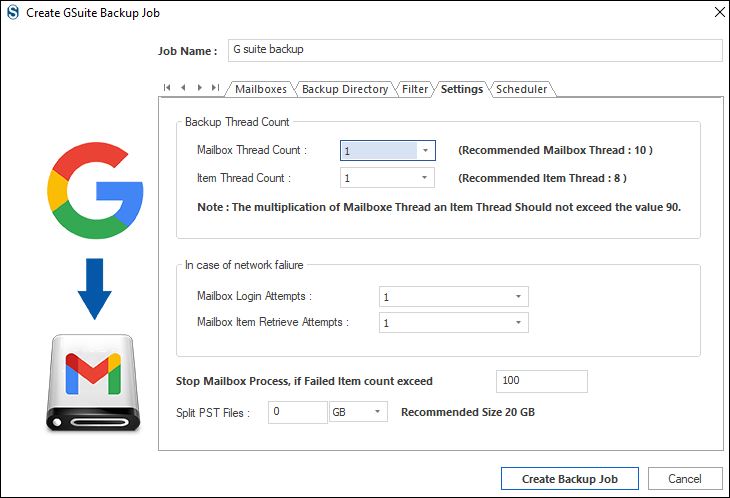Click the Create Backup Job button
The width and height of the screenshot is (730, 498).
pyautogui.click(x=570, y=479)
